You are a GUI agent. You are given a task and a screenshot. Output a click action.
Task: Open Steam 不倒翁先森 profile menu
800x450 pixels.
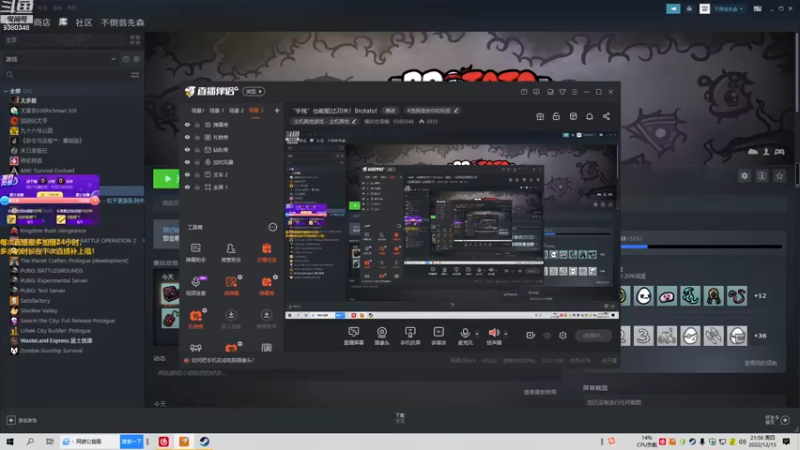[x=122, y=22]
